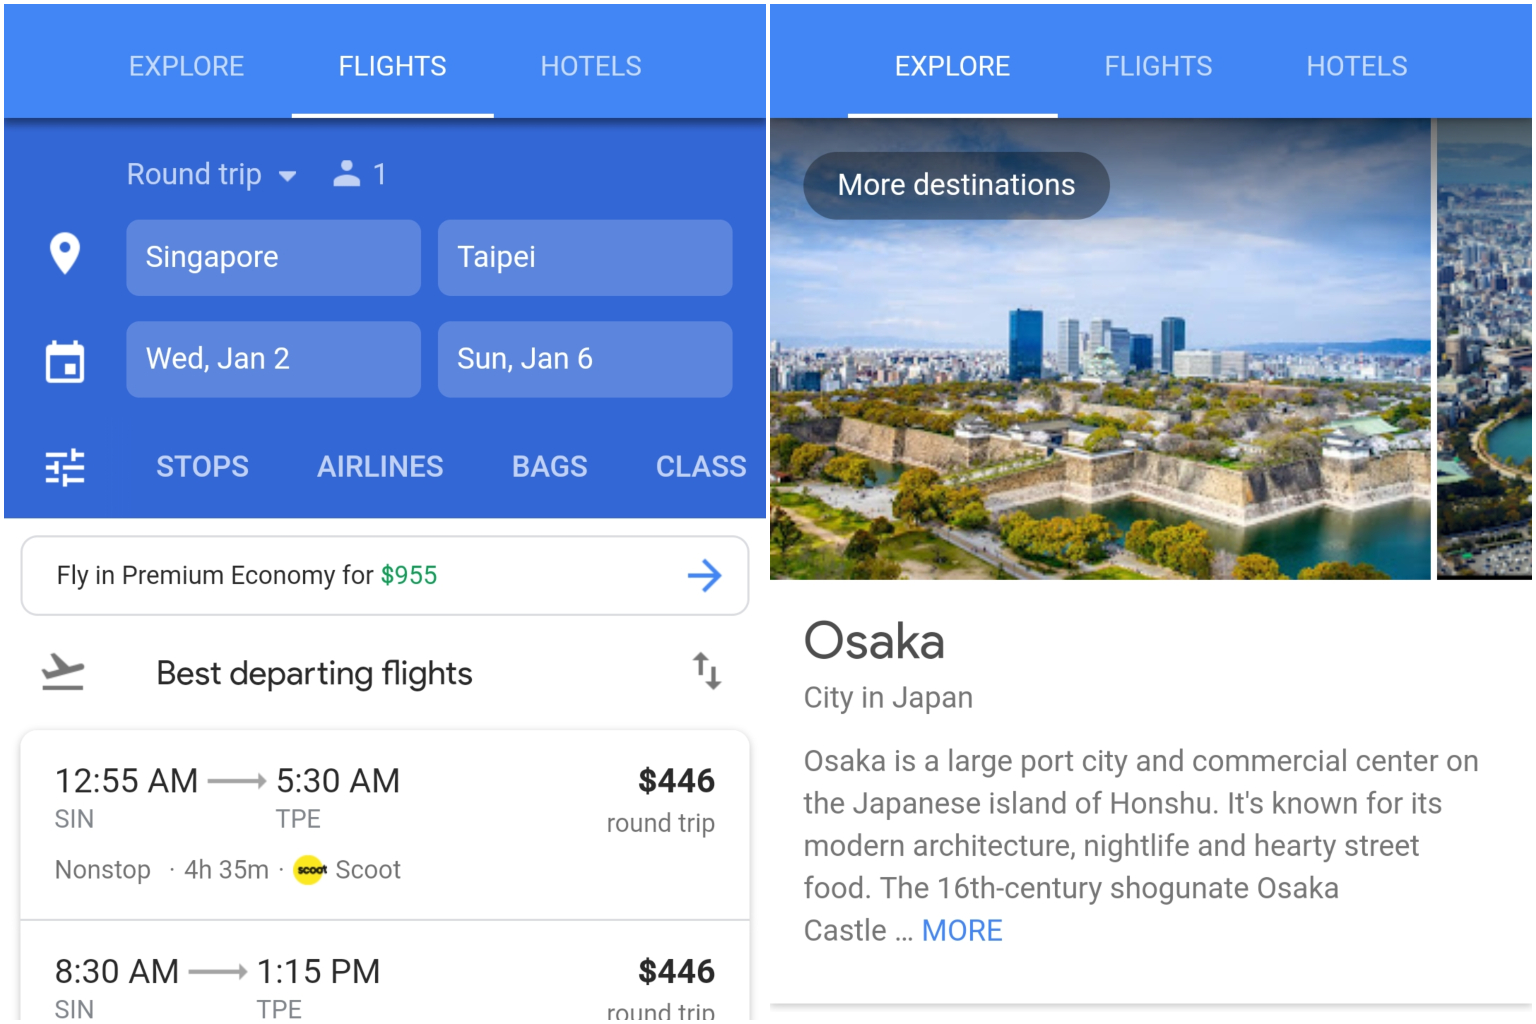1536x1024 pixels.
Task: Click the More destinations button
Action: coord(956,185)
